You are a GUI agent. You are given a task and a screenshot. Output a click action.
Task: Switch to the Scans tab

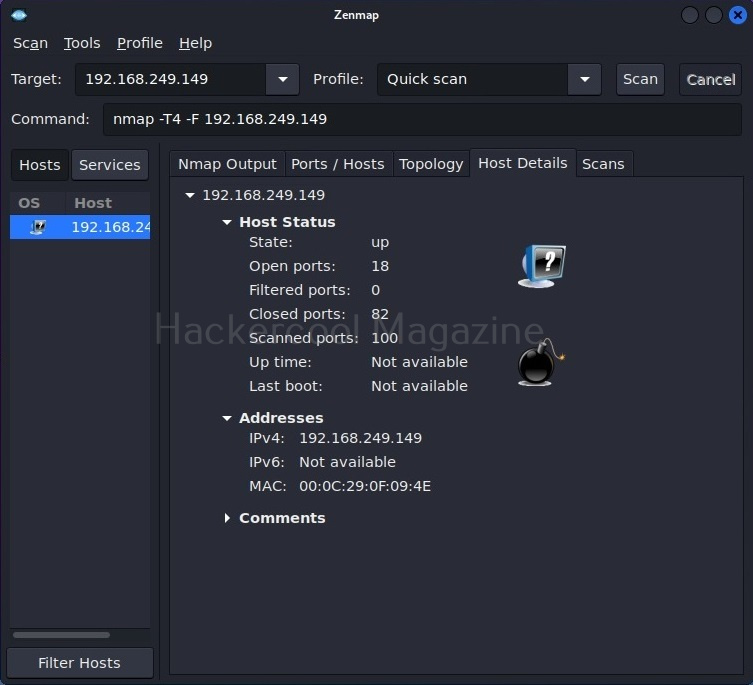point(603,164)
